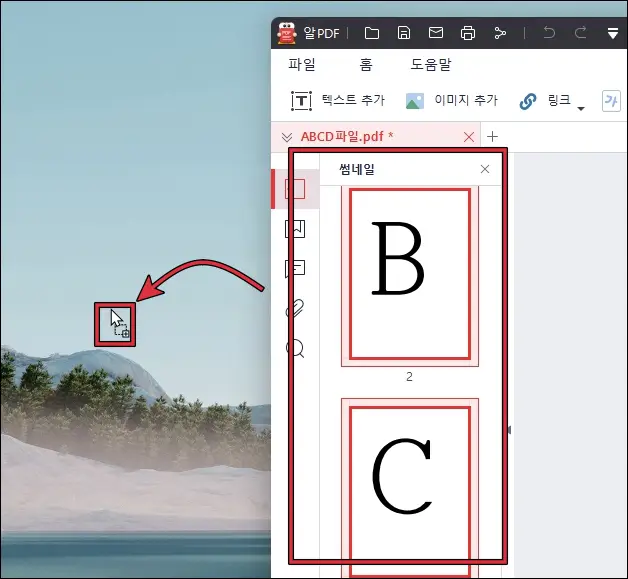The height and width of the screenshot is (579, 628).
Task: Click the page number 2 label
Action: click(x=409, y=377)
